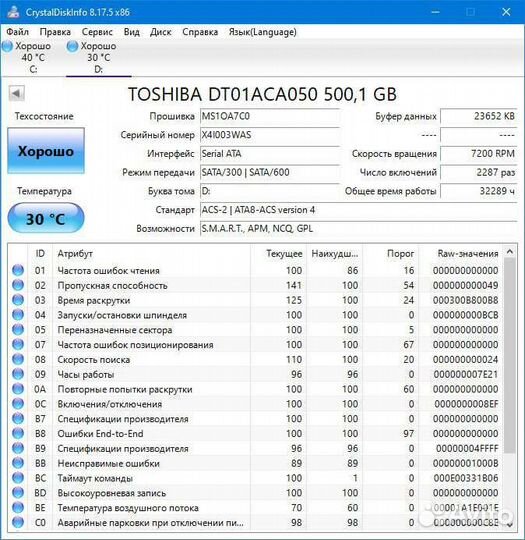Viewport: 525px width, 540px height.
Task: Minimize the CrystalDiskInfo window
Action: click(x=435, y=12)
